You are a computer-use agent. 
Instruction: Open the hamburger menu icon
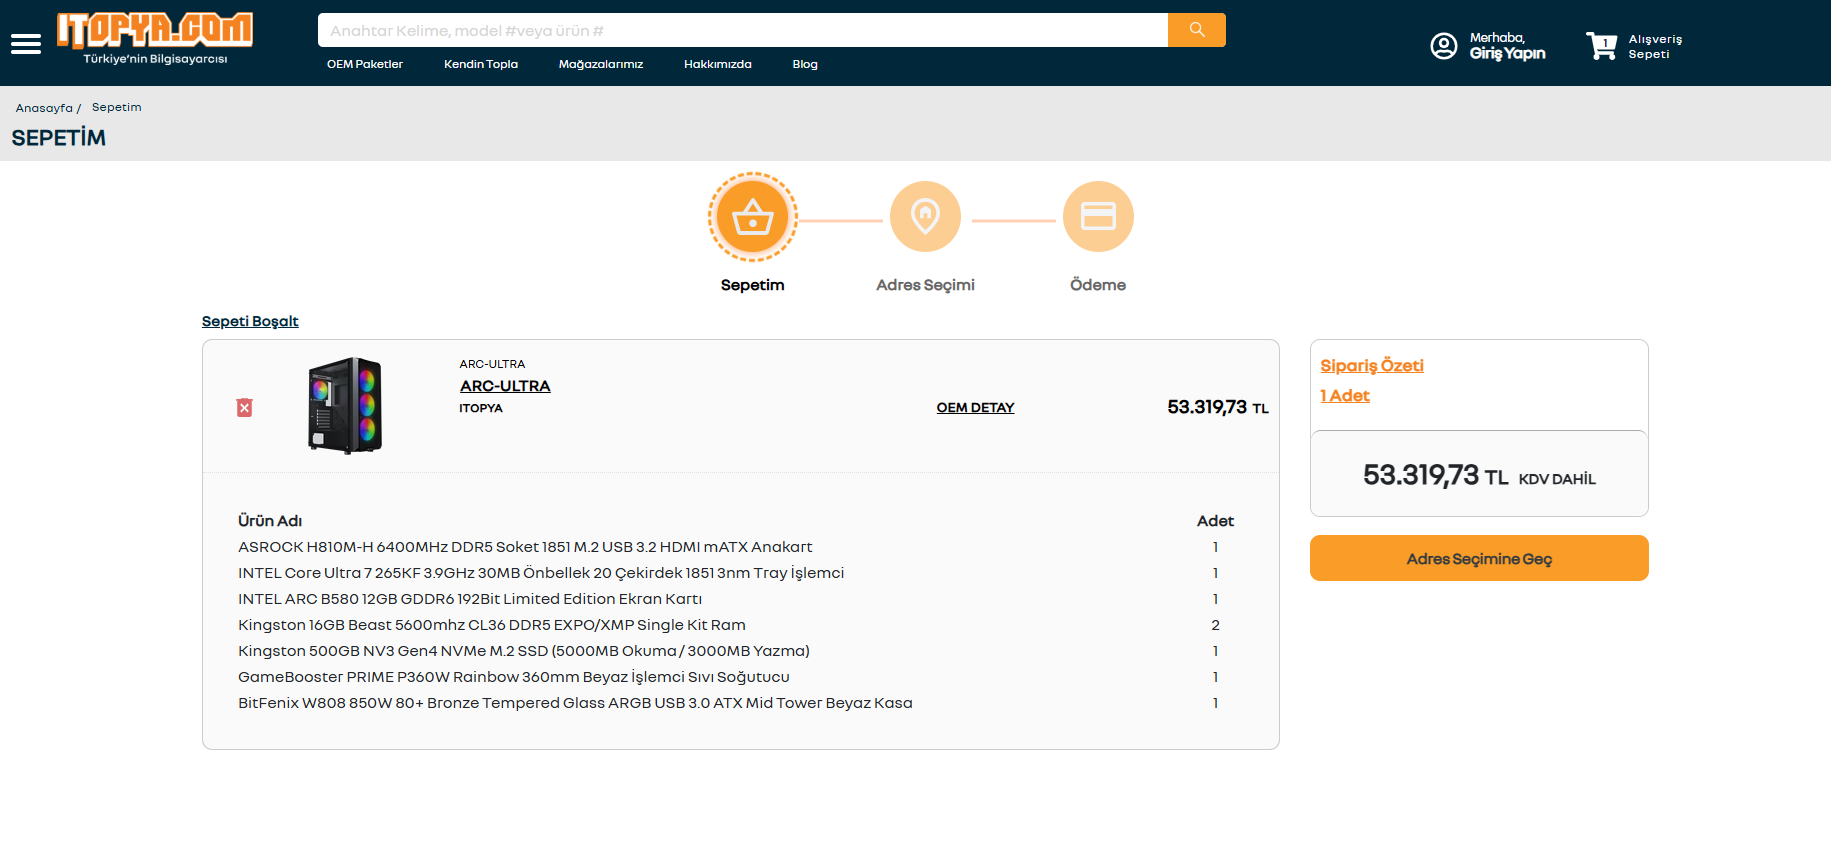(26, 44)
